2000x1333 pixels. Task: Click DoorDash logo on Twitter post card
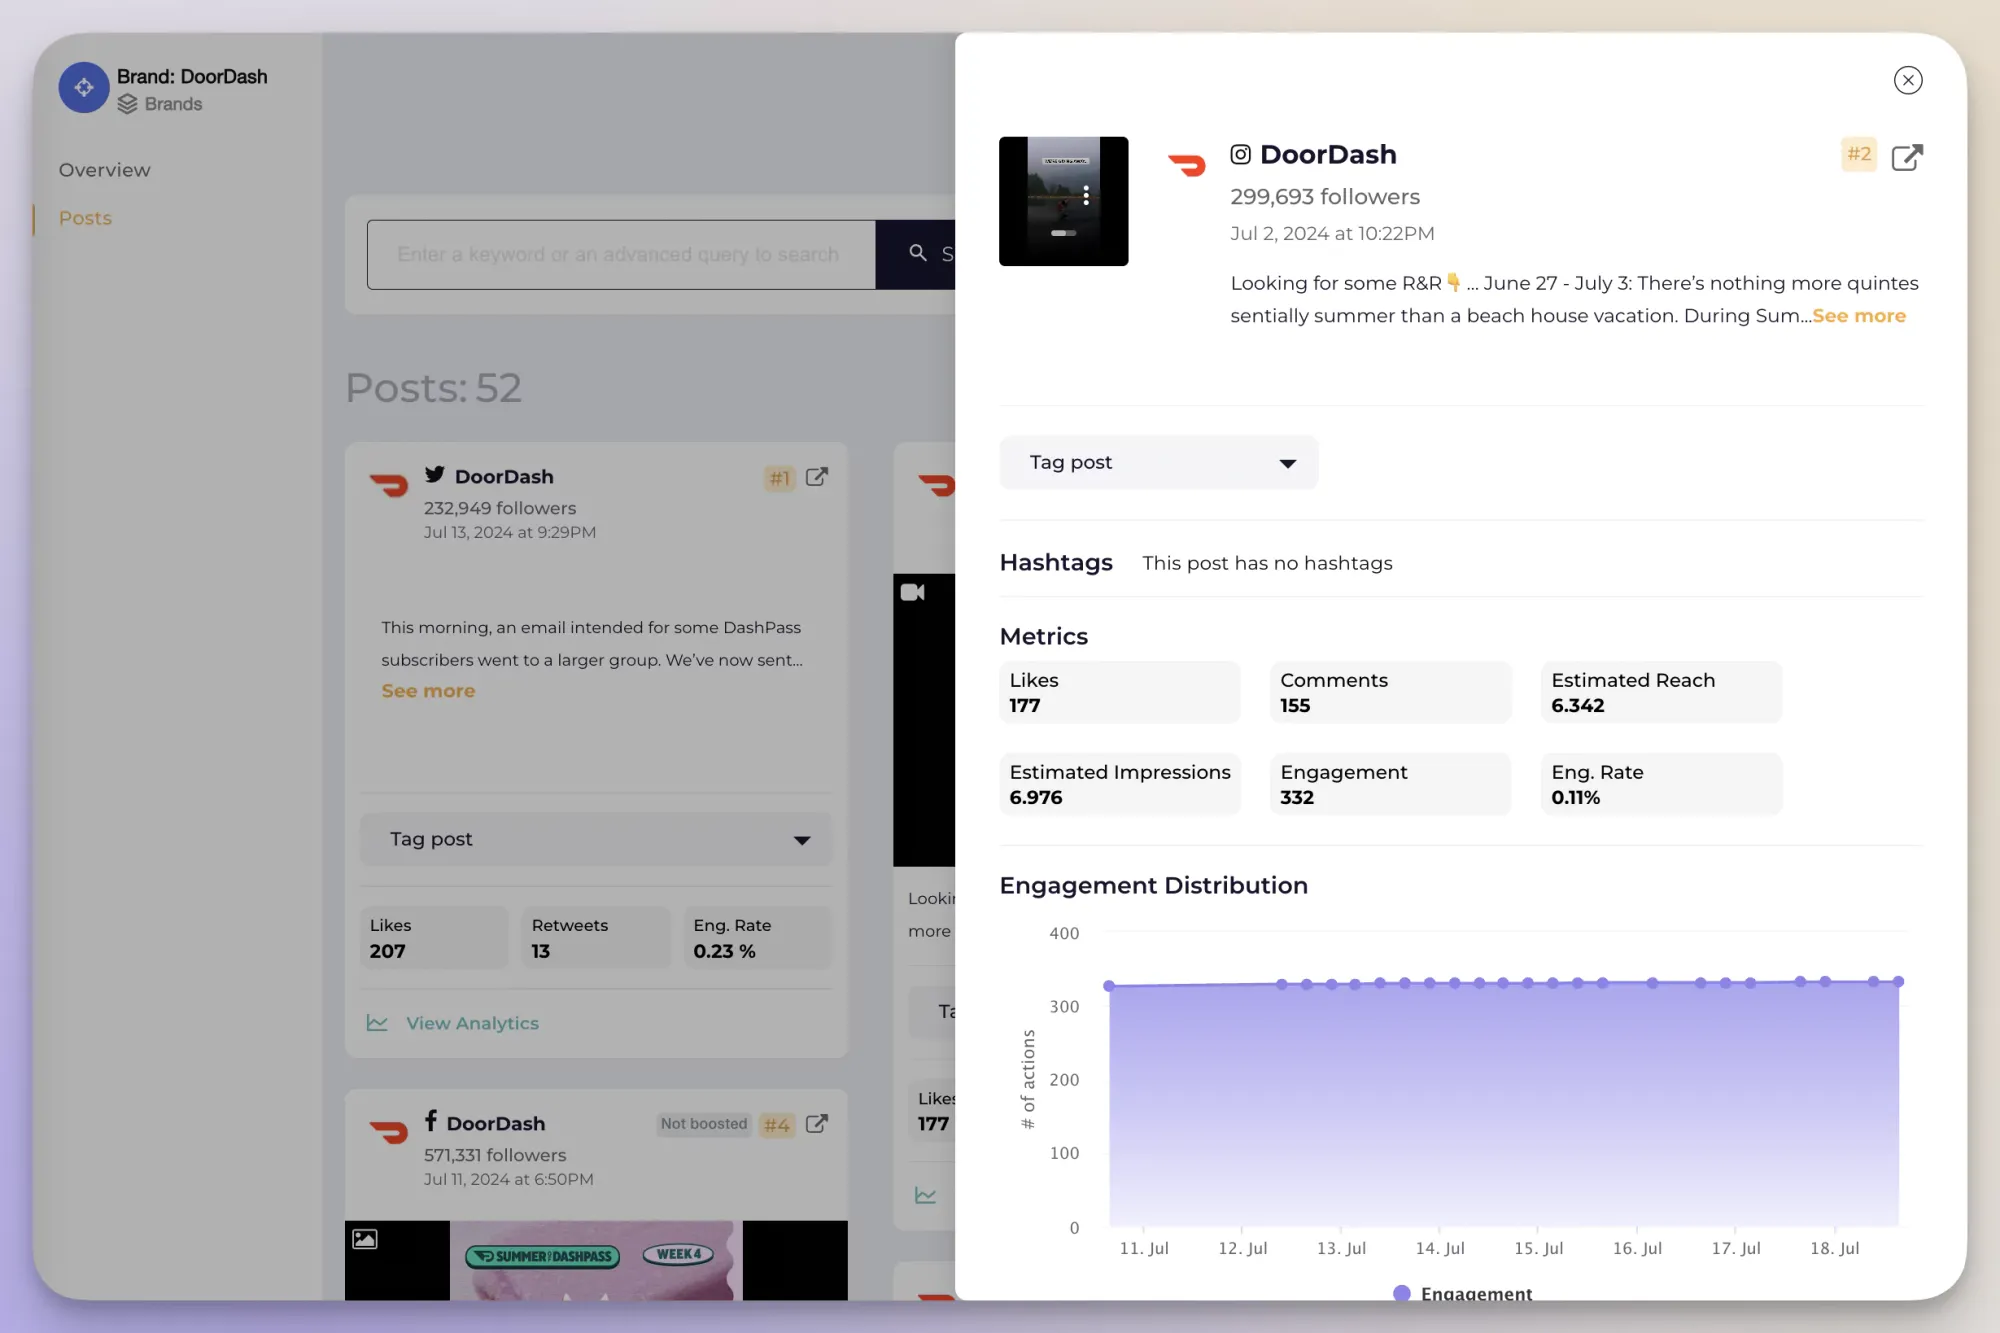click(x=389, y=486)
